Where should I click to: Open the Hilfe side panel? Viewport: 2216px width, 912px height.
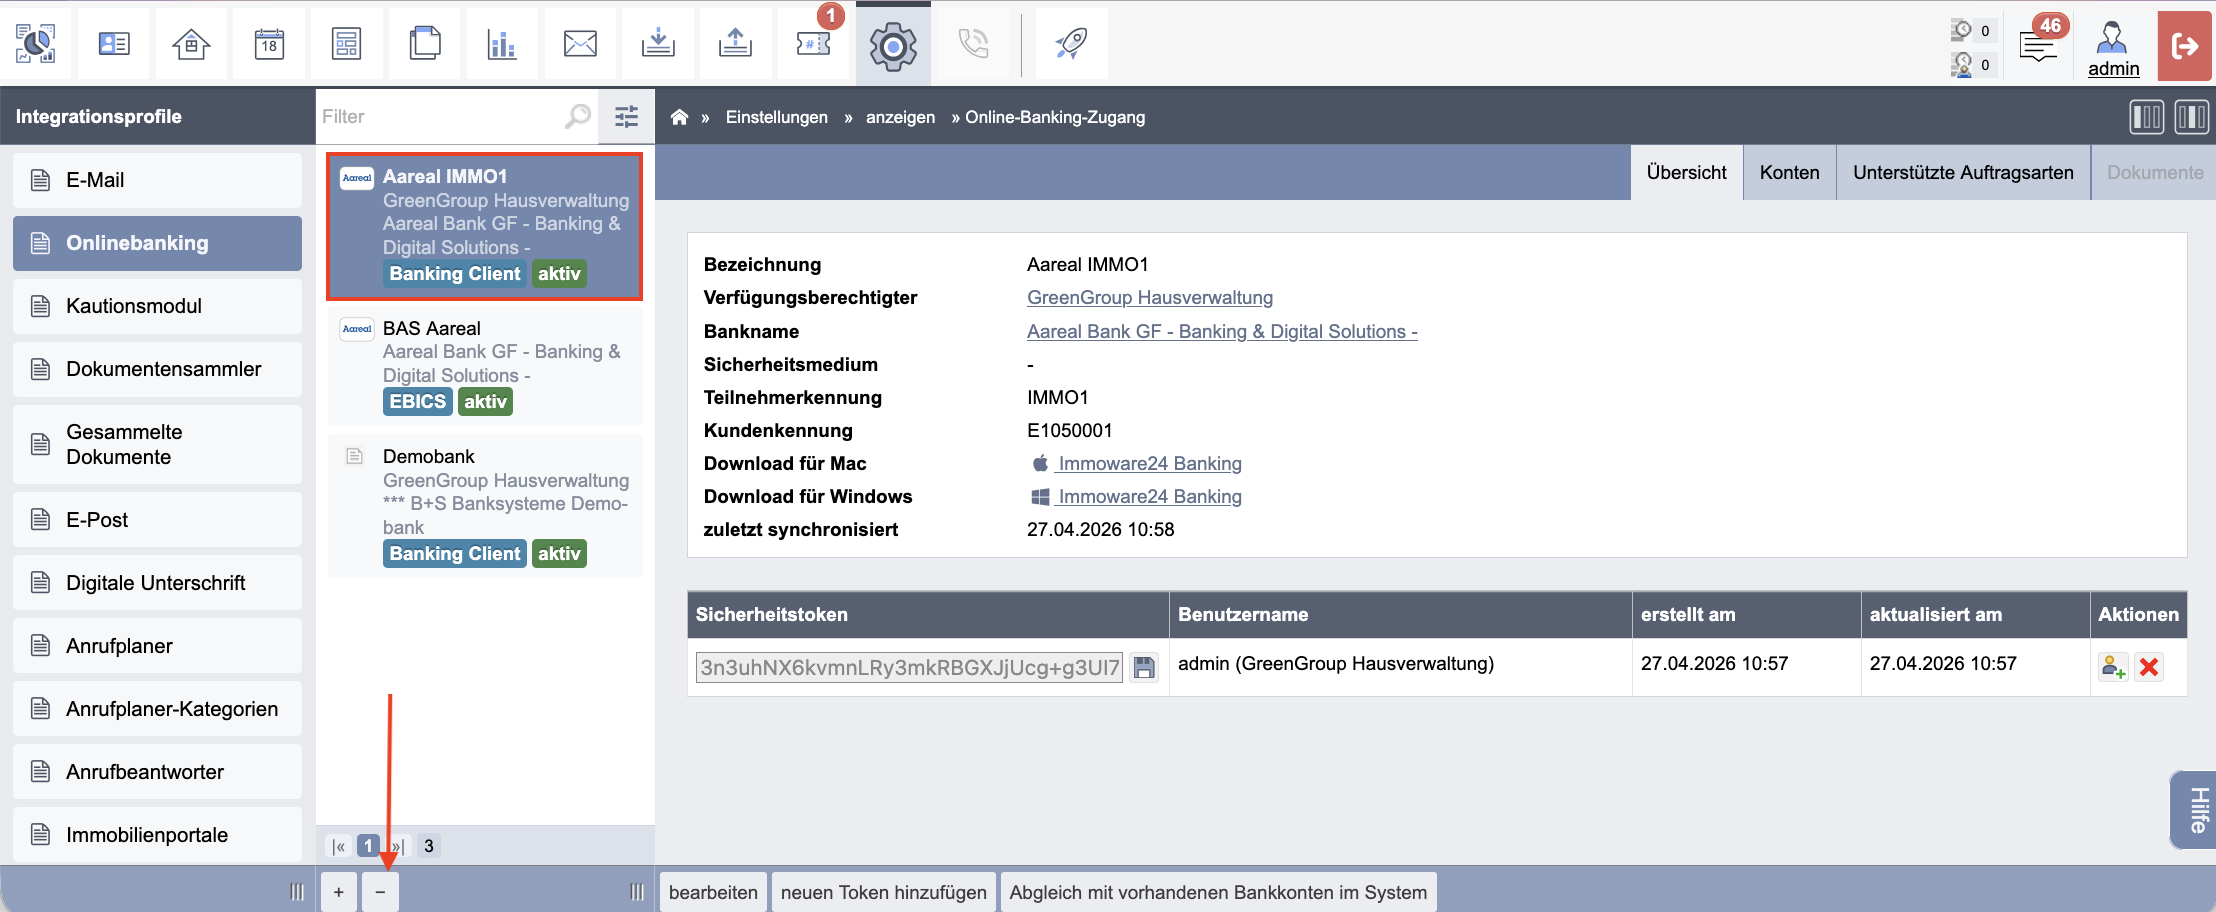2194,810
